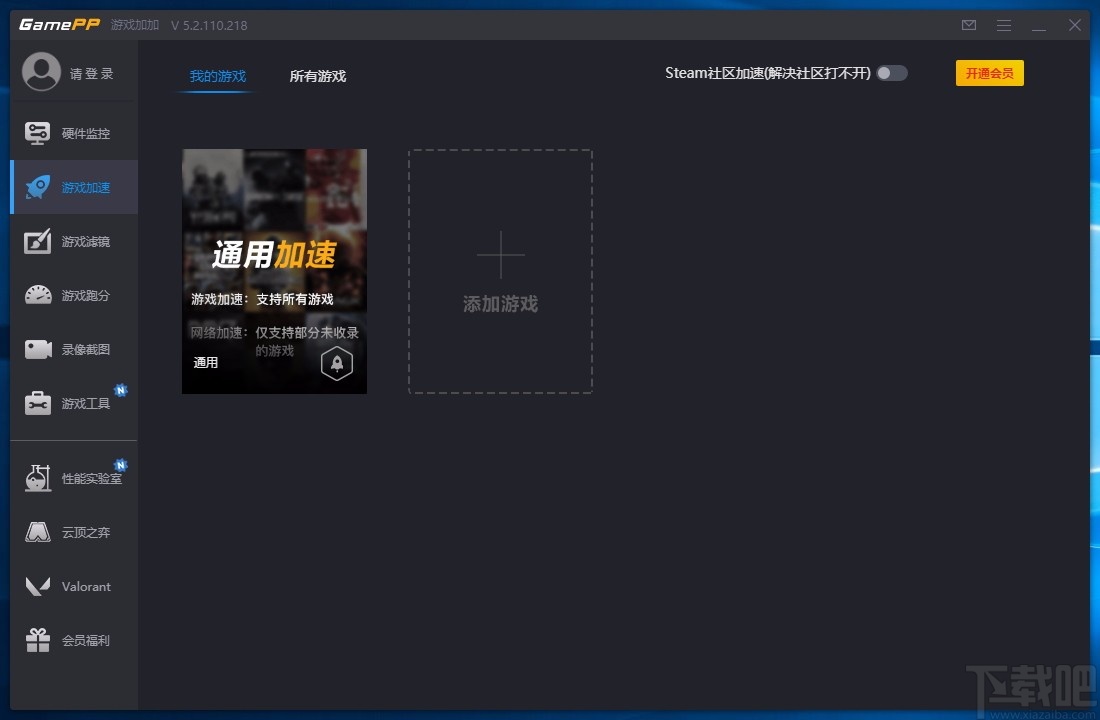Toggle the boost notification bell on 通用加速 card
Screen dimensions: 1100x720
click(336, 363)
